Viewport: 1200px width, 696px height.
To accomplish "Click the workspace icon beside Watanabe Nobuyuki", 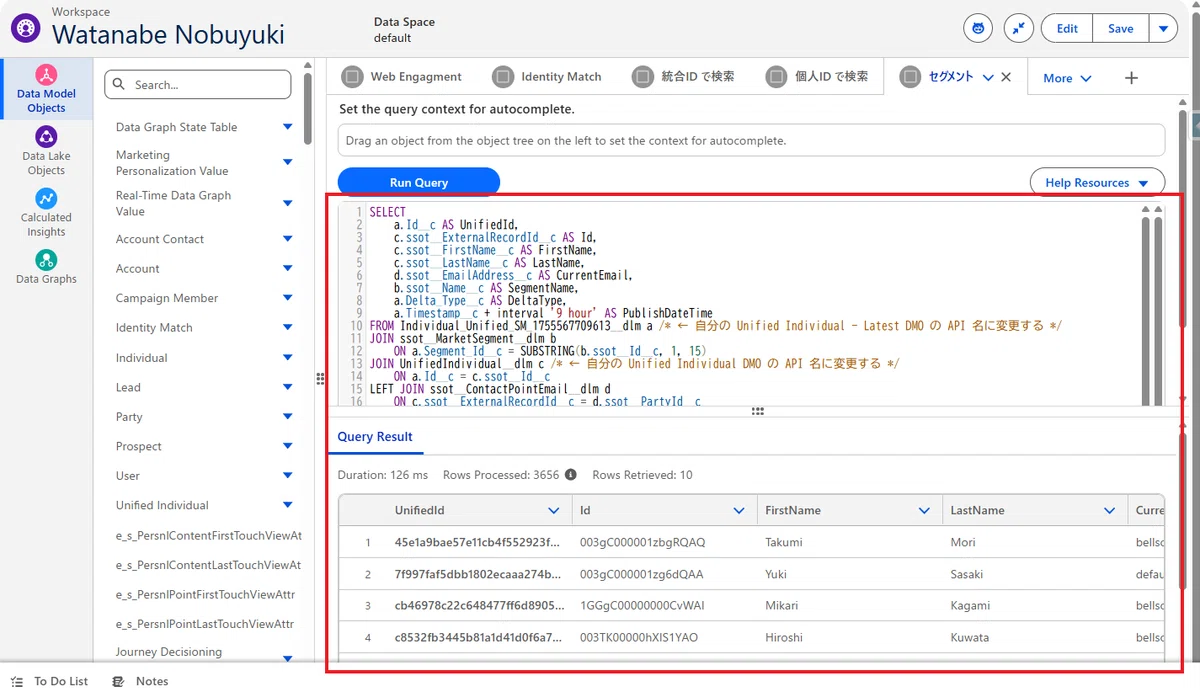I will point(25,27).
